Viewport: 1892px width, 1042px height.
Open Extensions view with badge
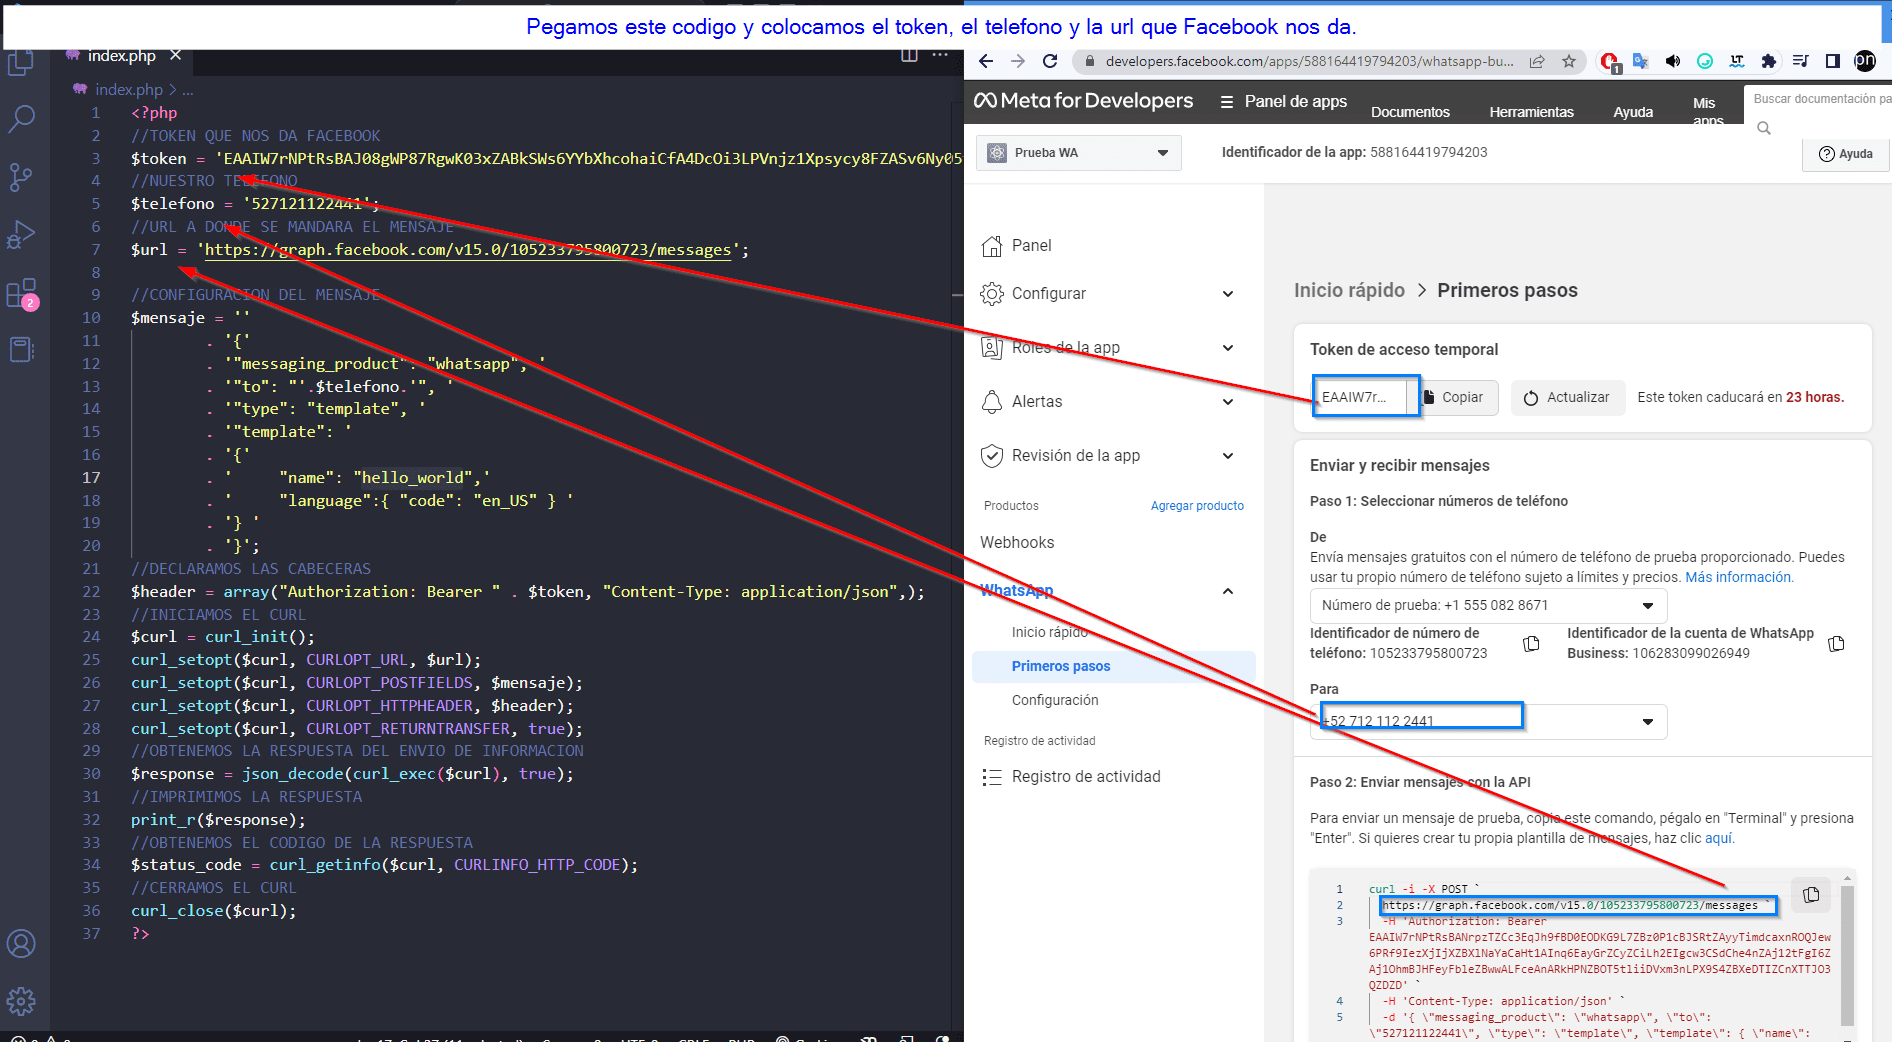[x=21, y=295]
